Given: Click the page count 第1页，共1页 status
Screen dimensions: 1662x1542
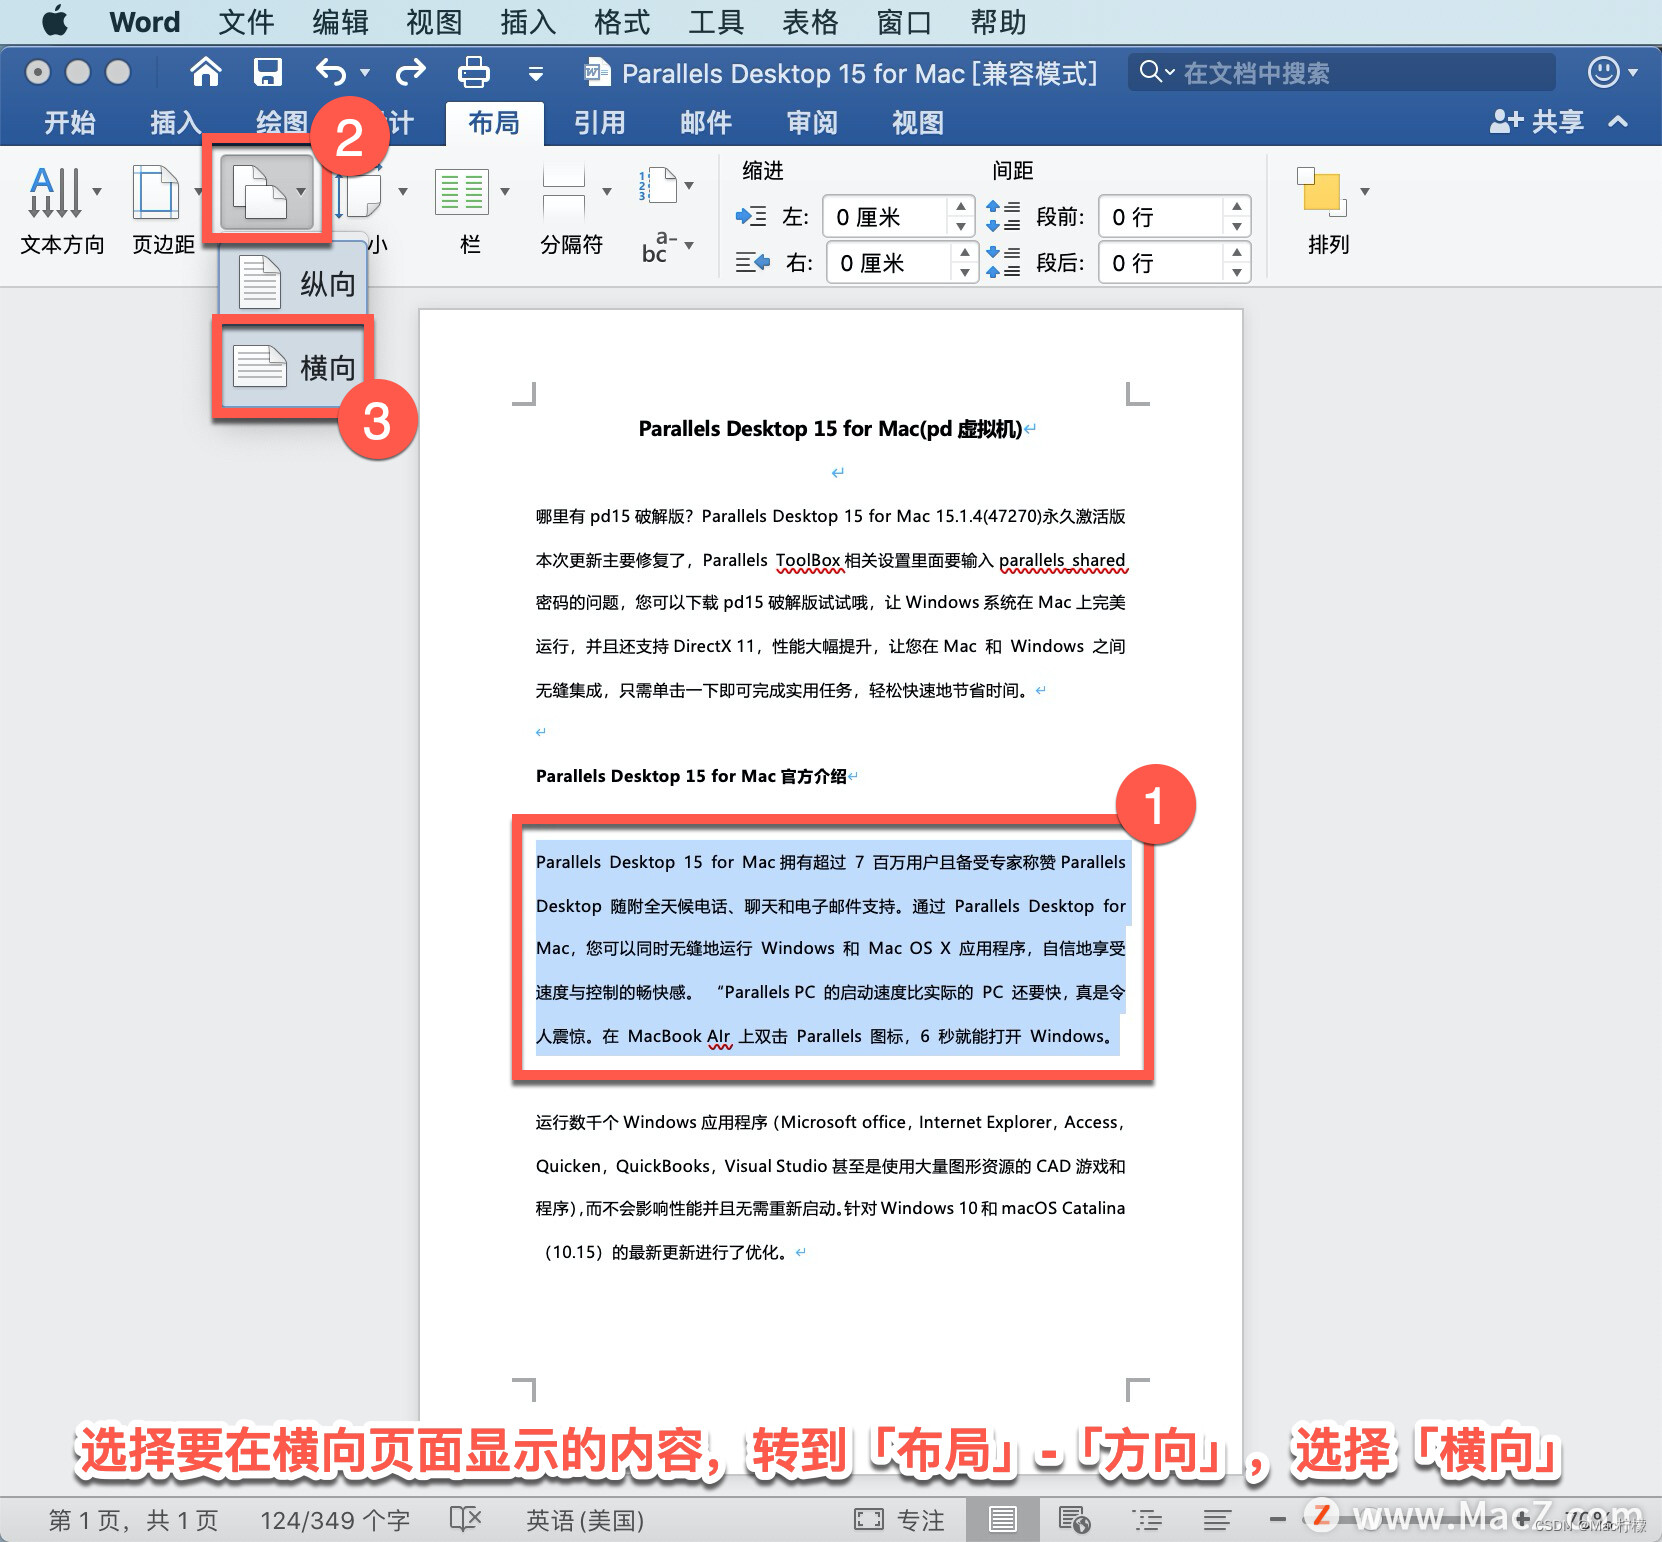Looking at the screenshot, I should pyautogui.click(x=134, y=1521).
